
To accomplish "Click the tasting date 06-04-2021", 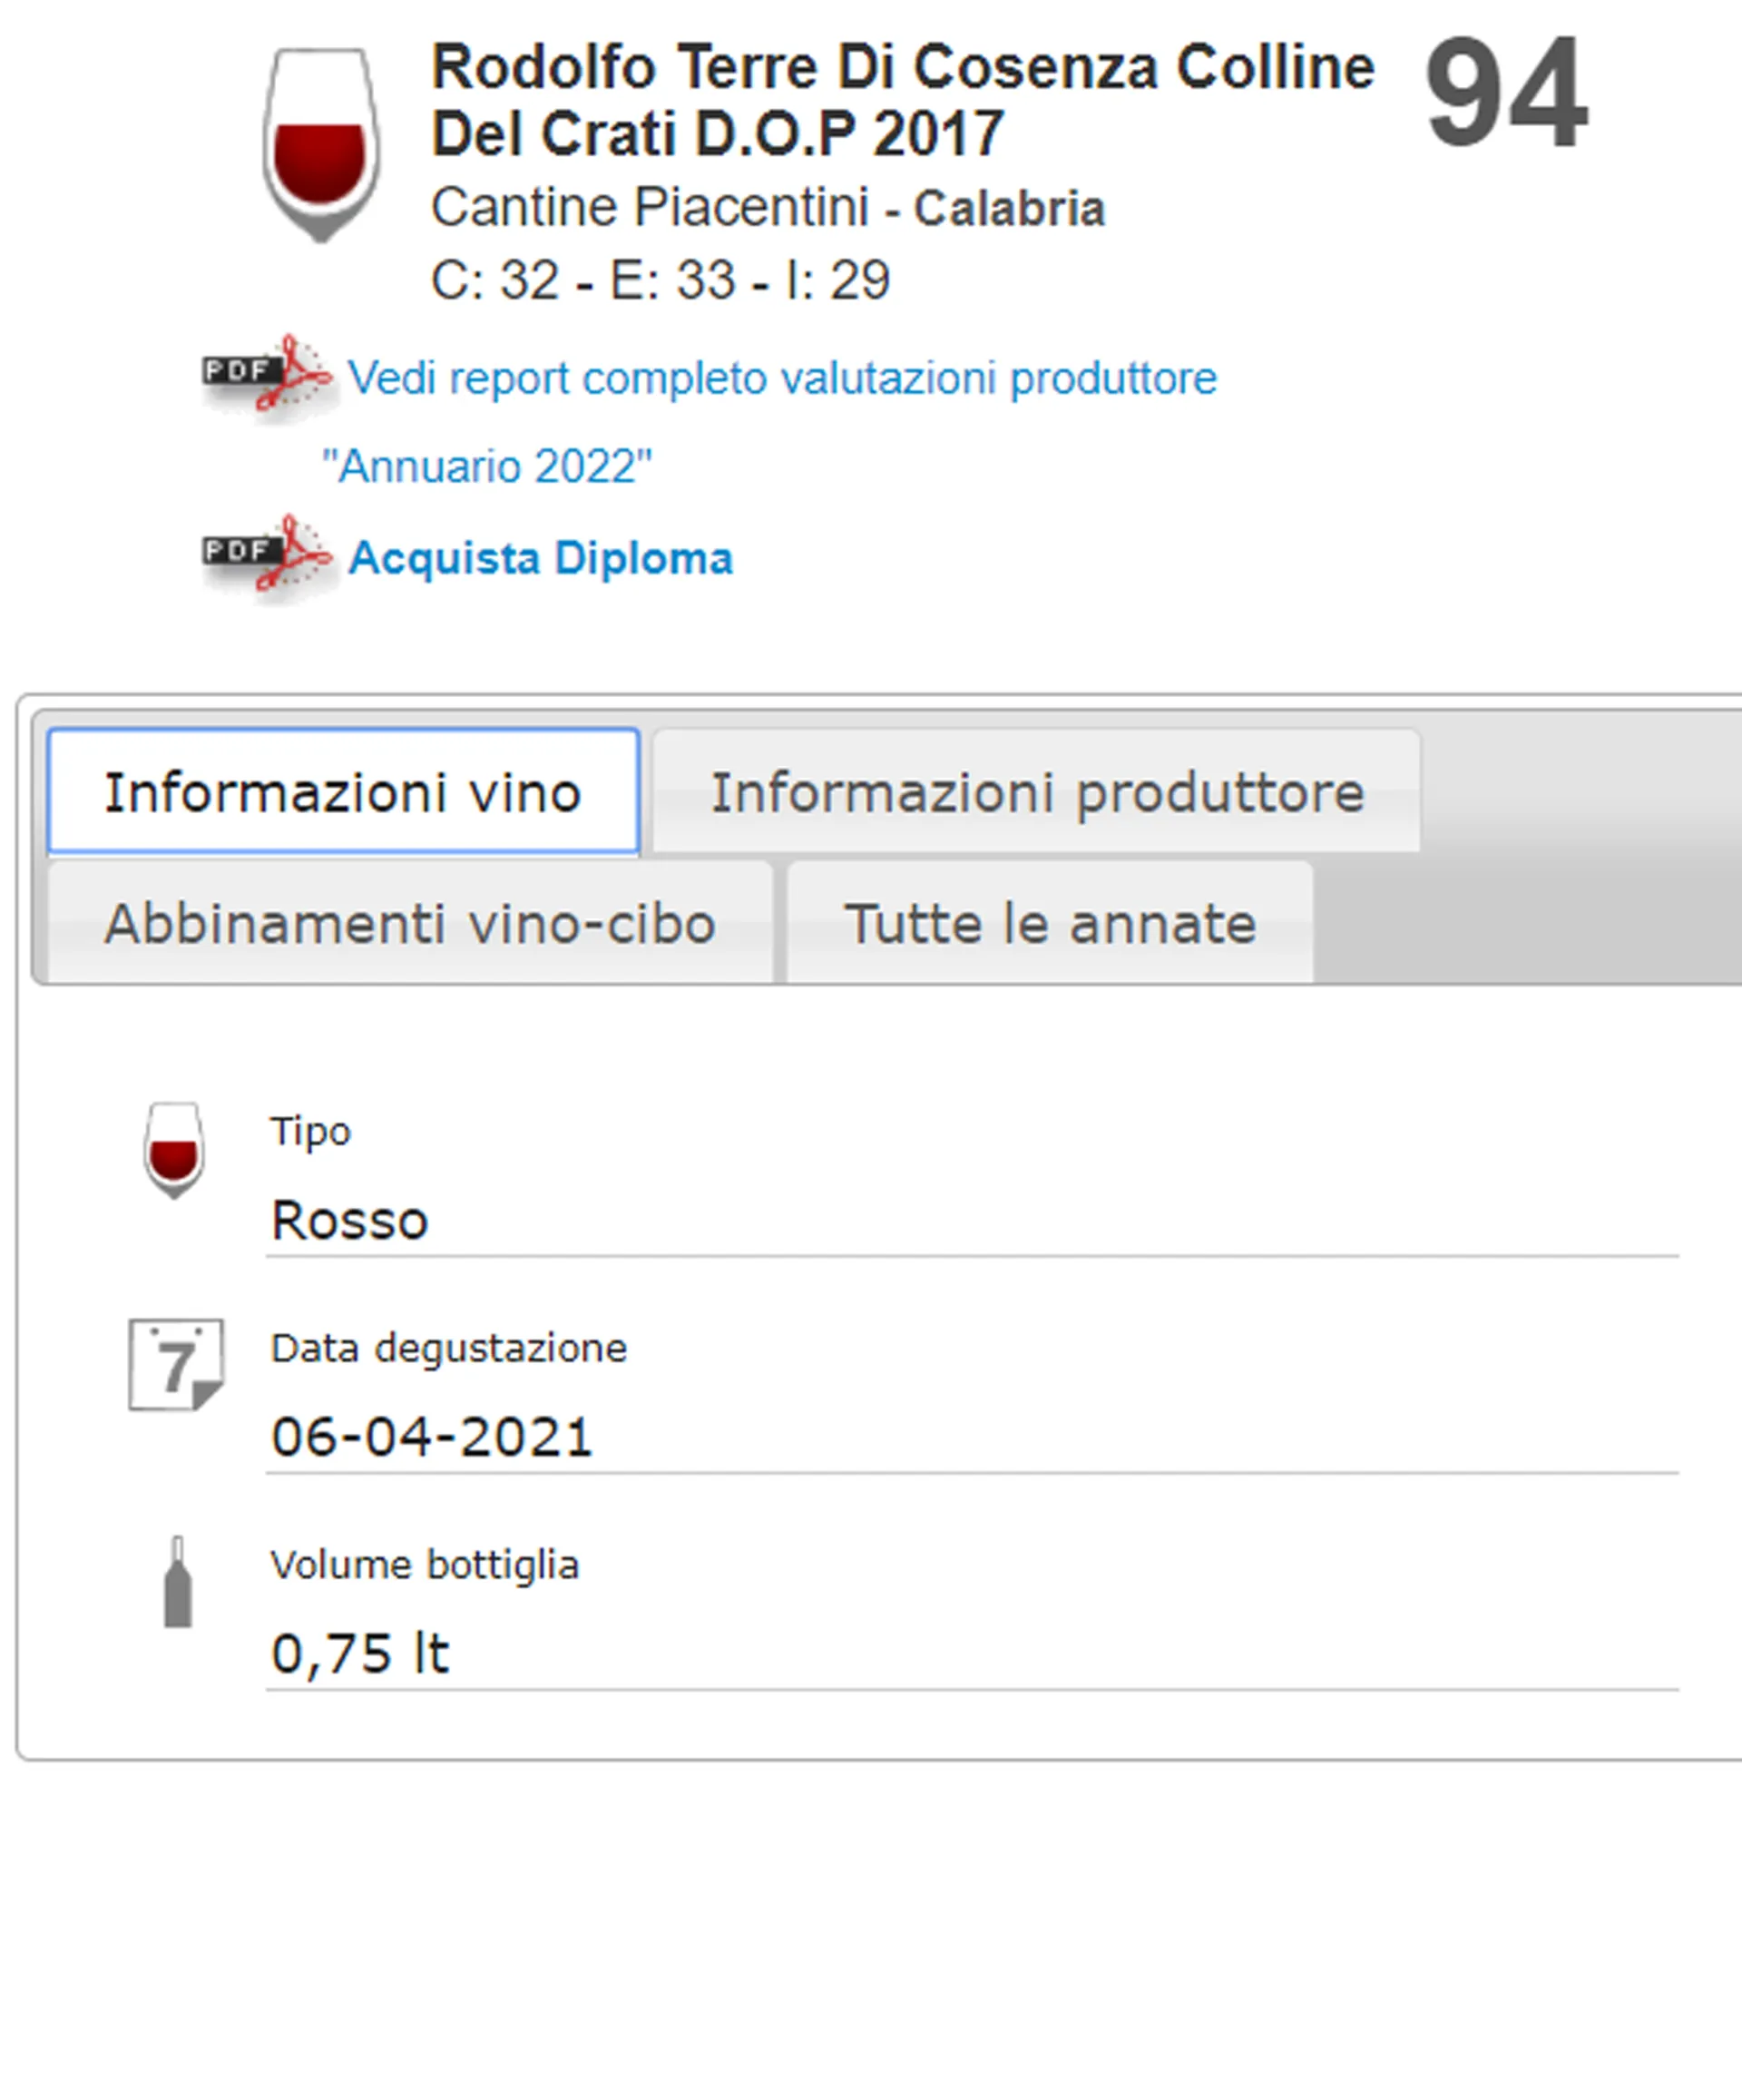I will click(x=432, y=1437).
